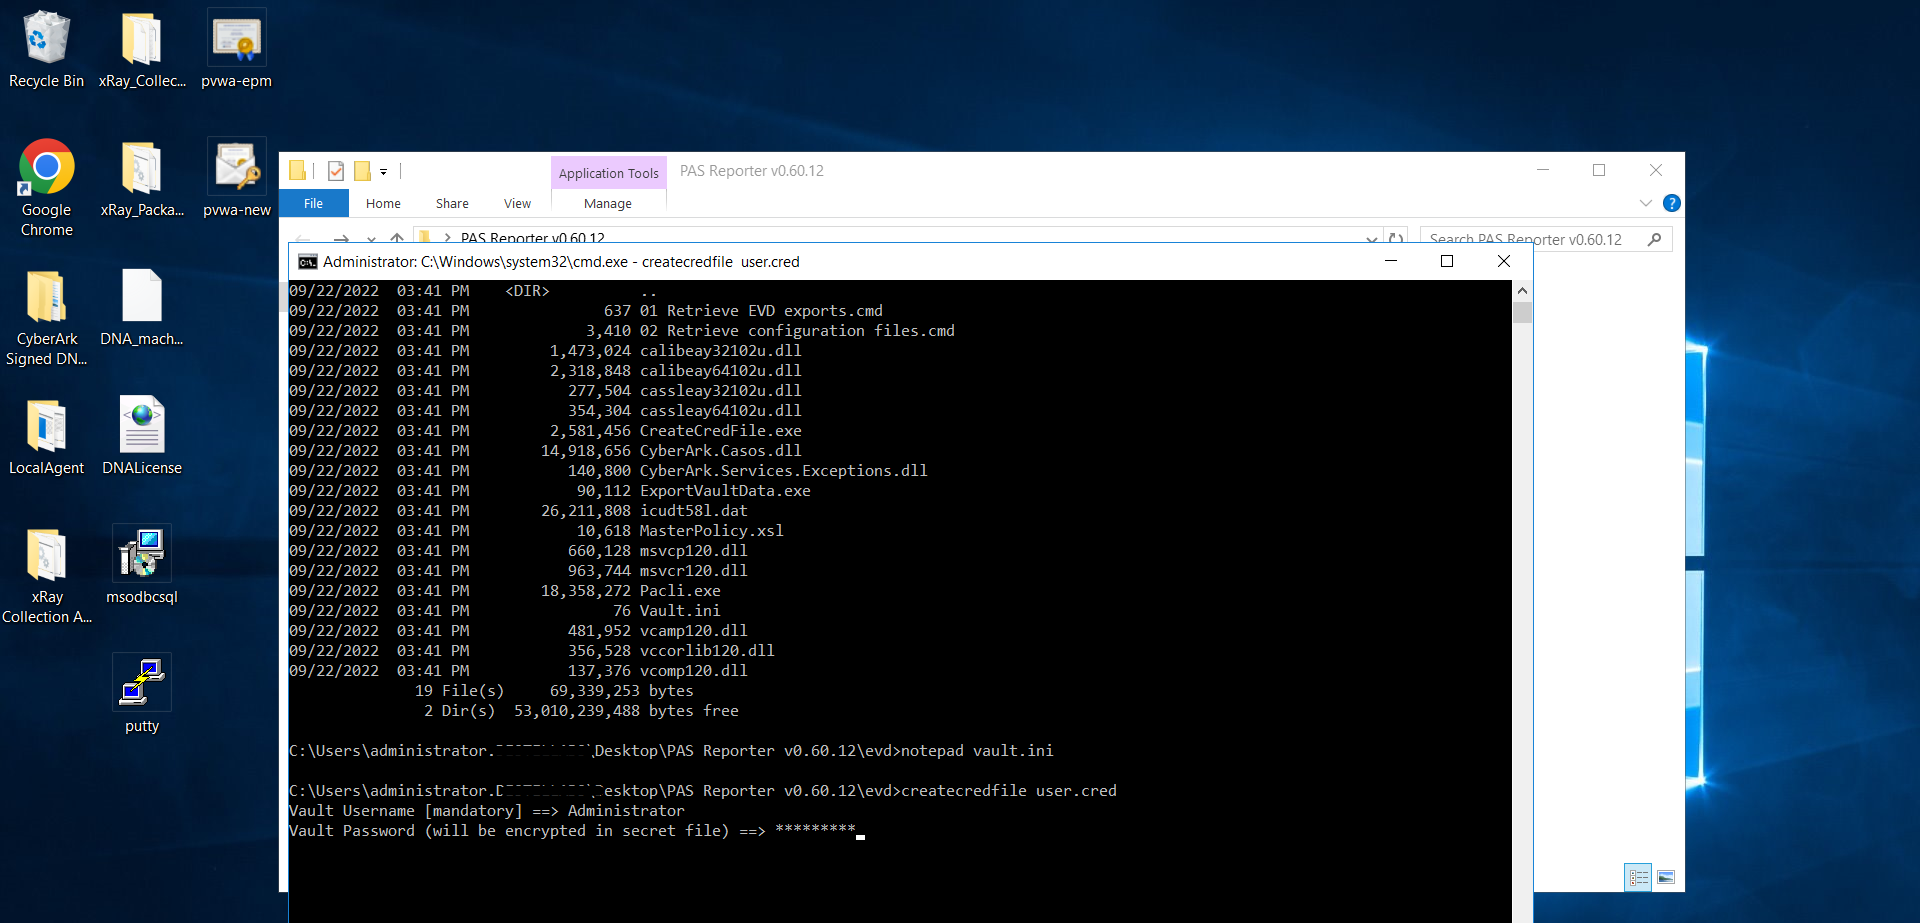
Task: Open the View ribbon tab
Action: coord(517,203)
